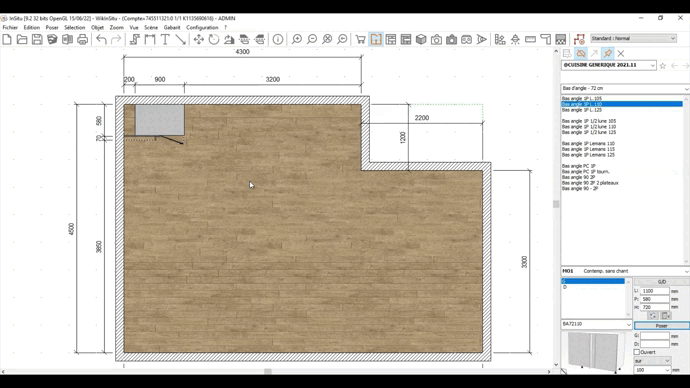Screen dimensions: 690x388
Task: Open the Edition menu
Action: (32, 27)
